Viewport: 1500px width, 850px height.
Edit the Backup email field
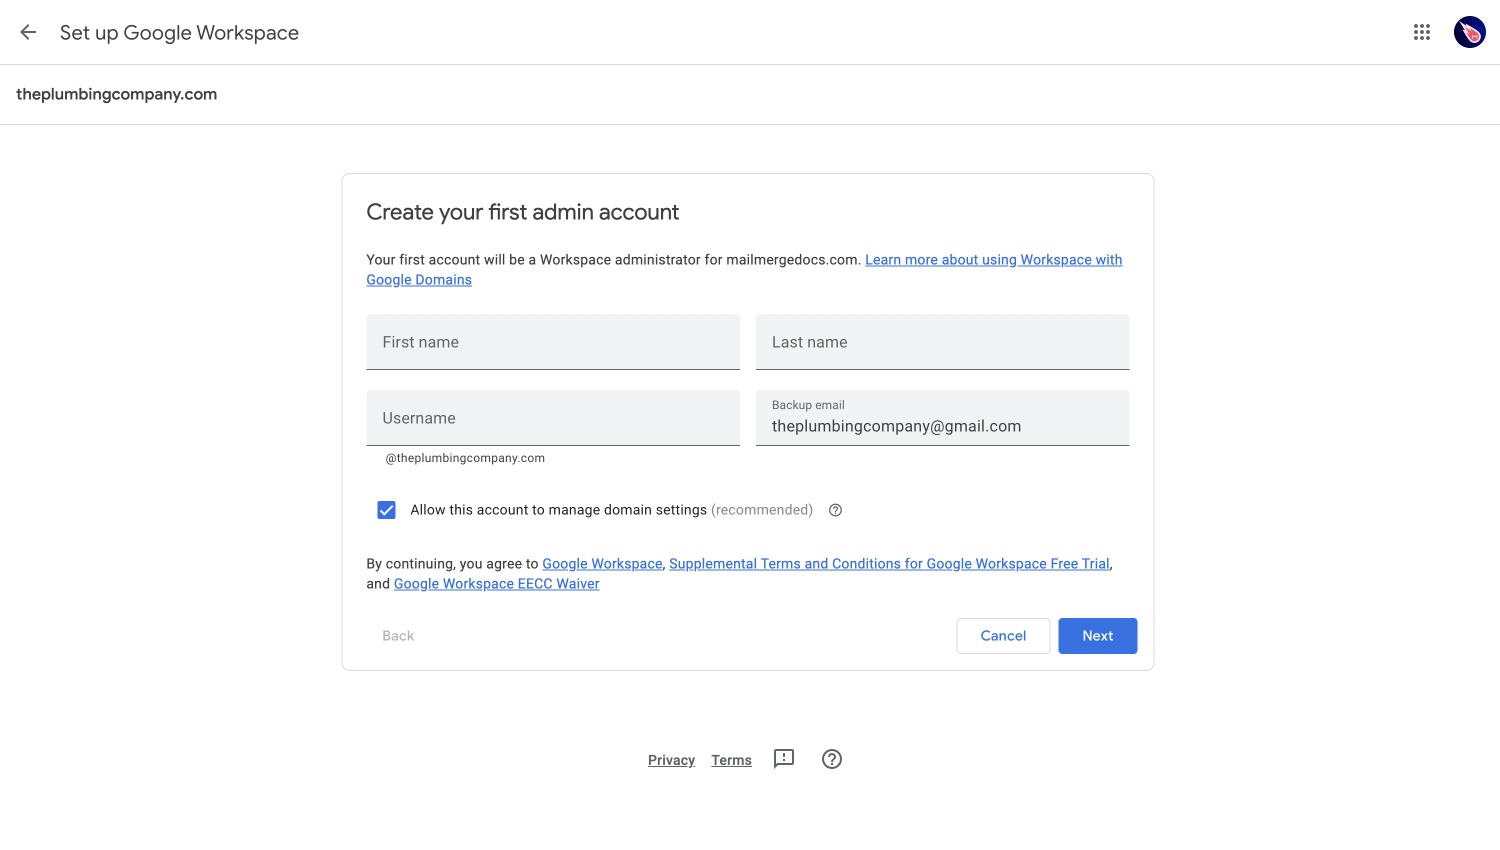[x=942, y=418]
